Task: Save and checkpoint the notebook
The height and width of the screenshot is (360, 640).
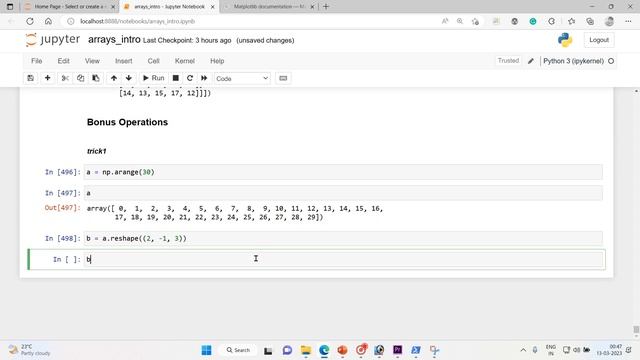Action: click(31, 78)
